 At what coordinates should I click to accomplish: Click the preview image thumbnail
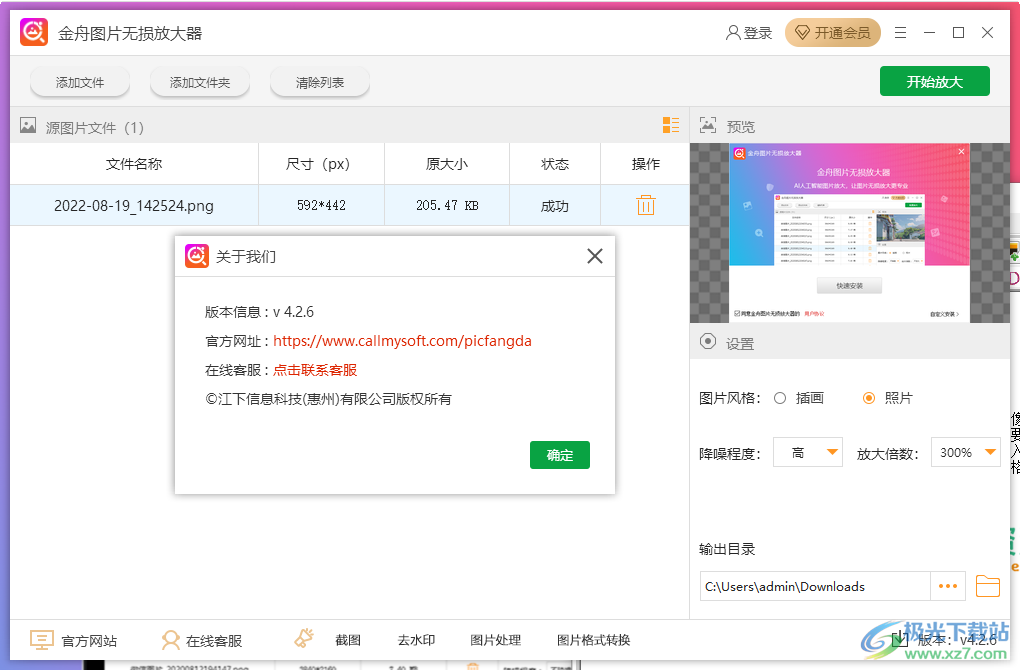point(850,233)
